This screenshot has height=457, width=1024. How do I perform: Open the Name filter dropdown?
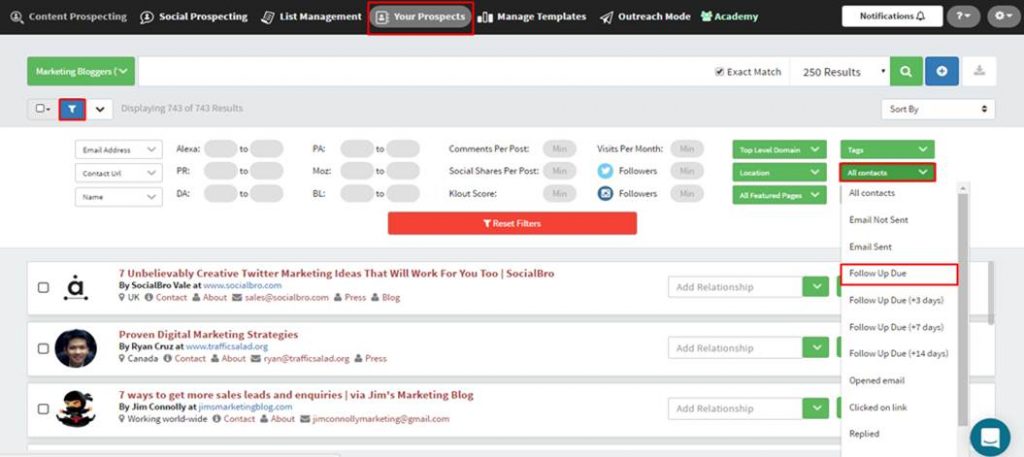tap(119, 197)
